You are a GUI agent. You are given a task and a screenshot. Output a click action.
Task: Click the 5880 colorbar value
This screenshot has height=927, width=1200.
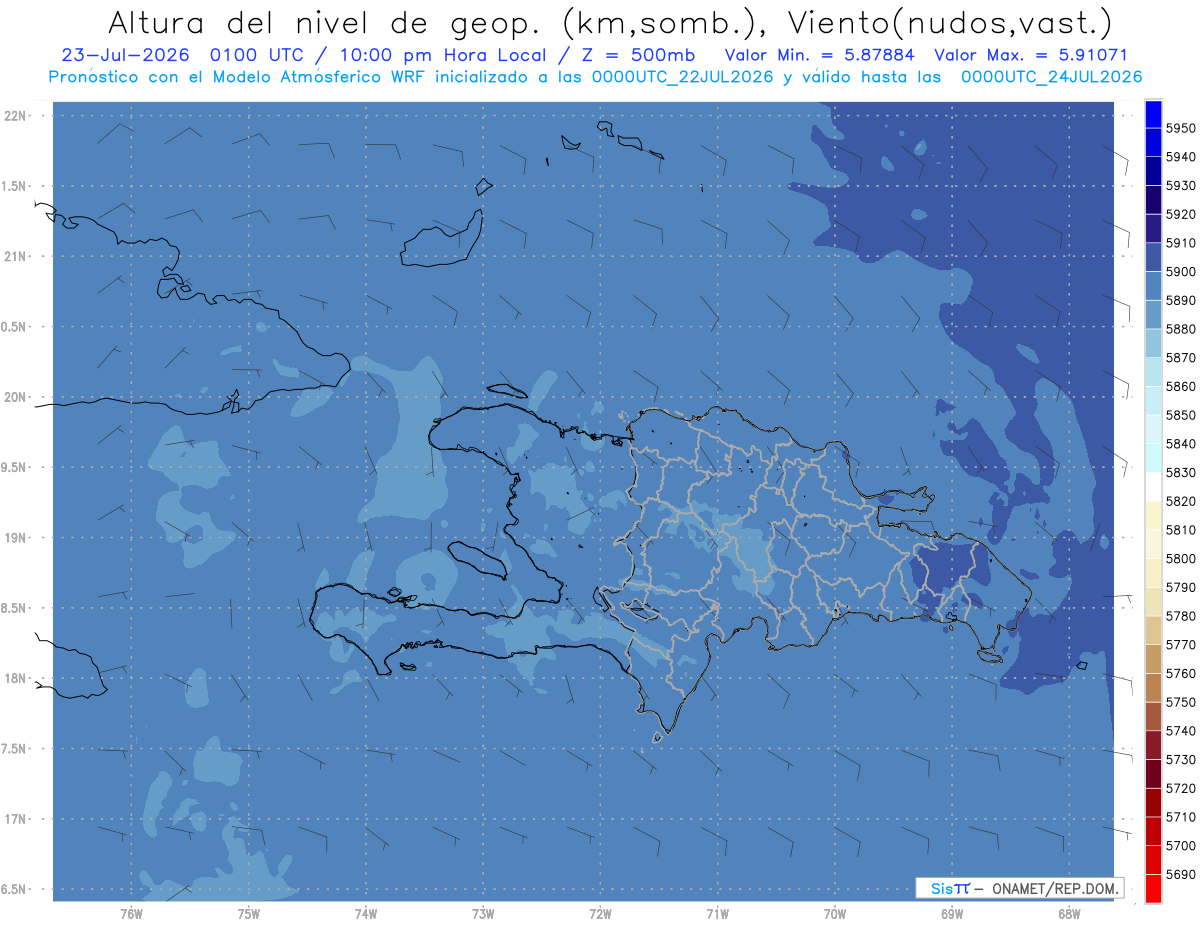(1180, 329)
